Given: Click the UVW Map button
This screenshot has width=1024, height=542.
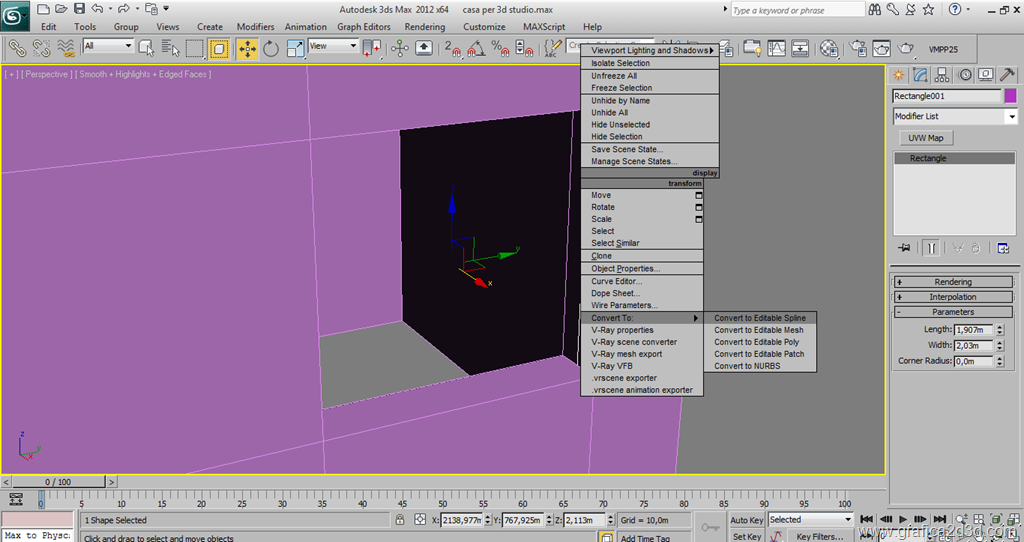Looking at the screenshot, I should 925,138.
